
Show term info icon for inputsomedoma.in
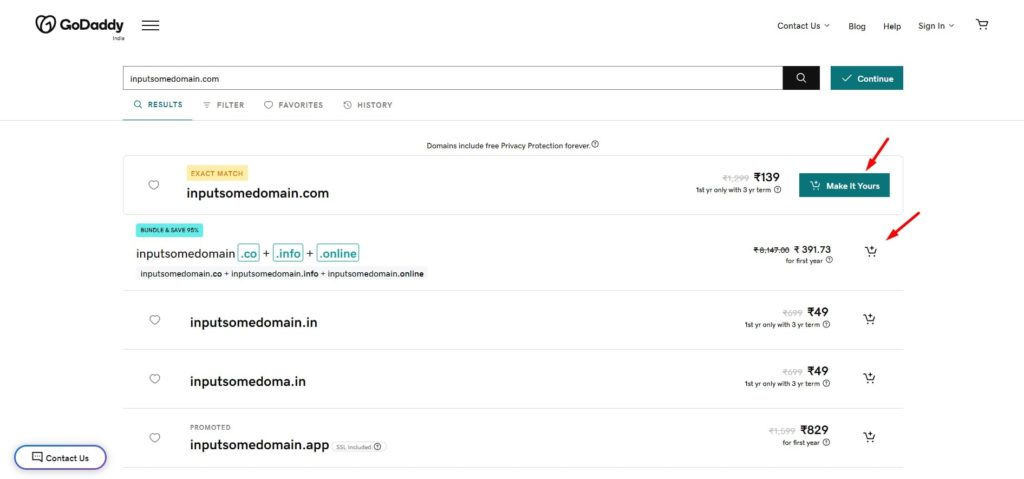click(x=826, y=384)
